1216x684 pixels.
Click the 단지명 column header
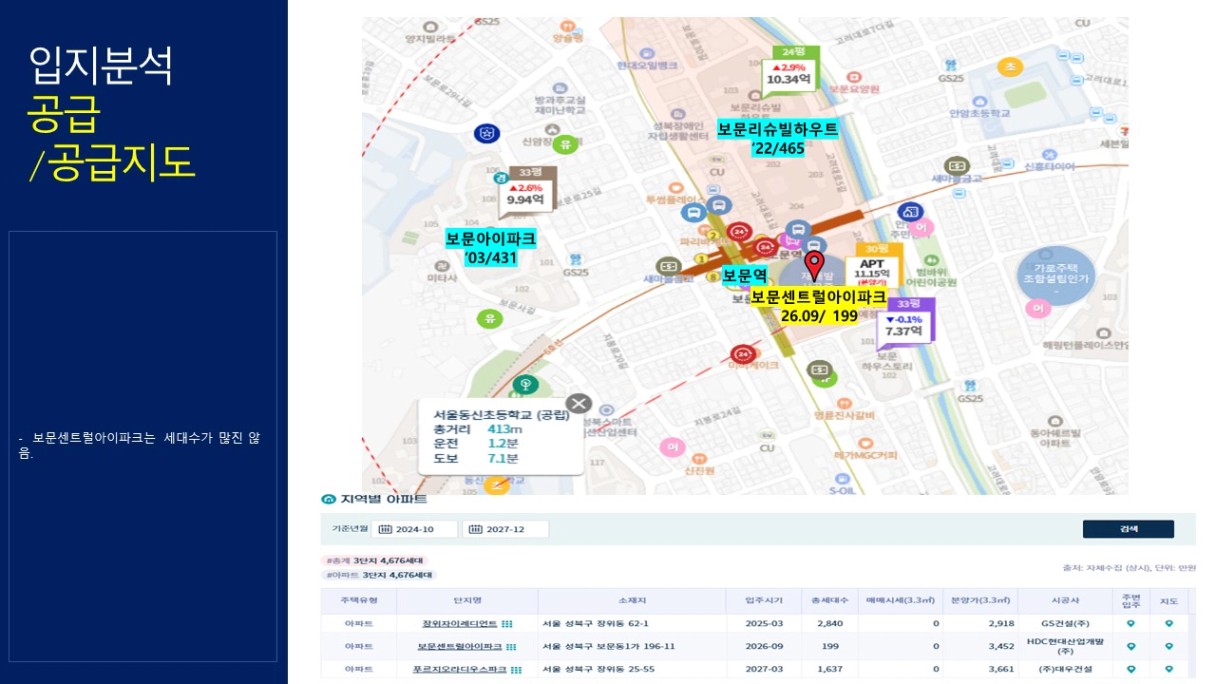point(467,601)
